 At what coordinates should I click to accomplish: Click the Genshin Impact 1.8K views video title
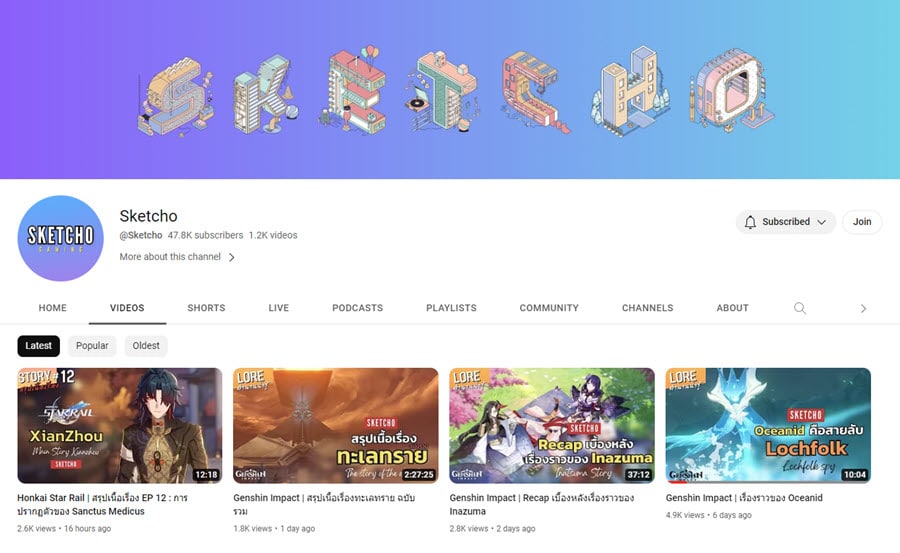(324, 504)
